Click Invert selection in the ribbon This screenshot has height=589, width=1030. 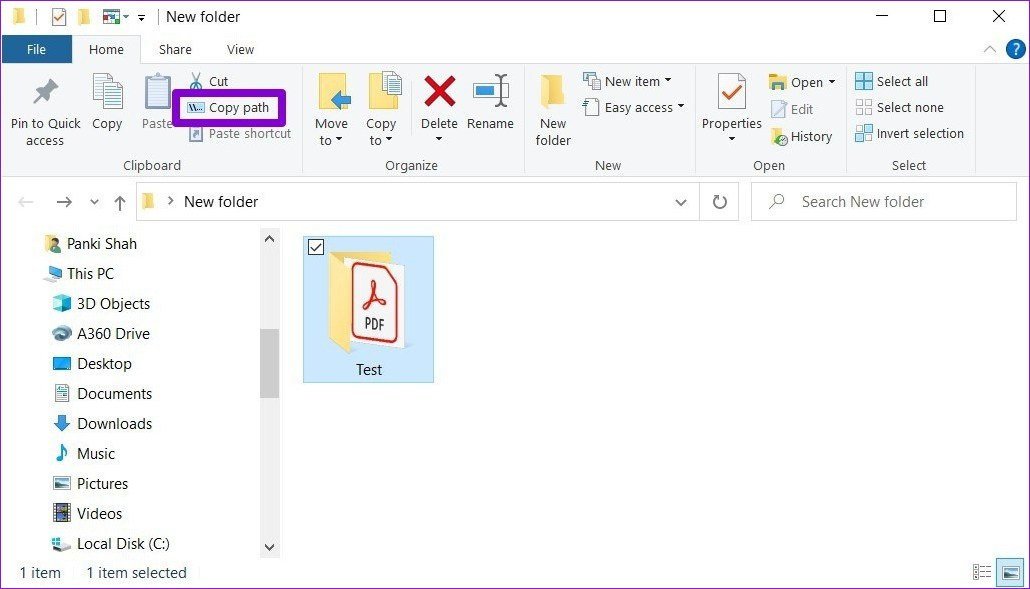(909, 134)
